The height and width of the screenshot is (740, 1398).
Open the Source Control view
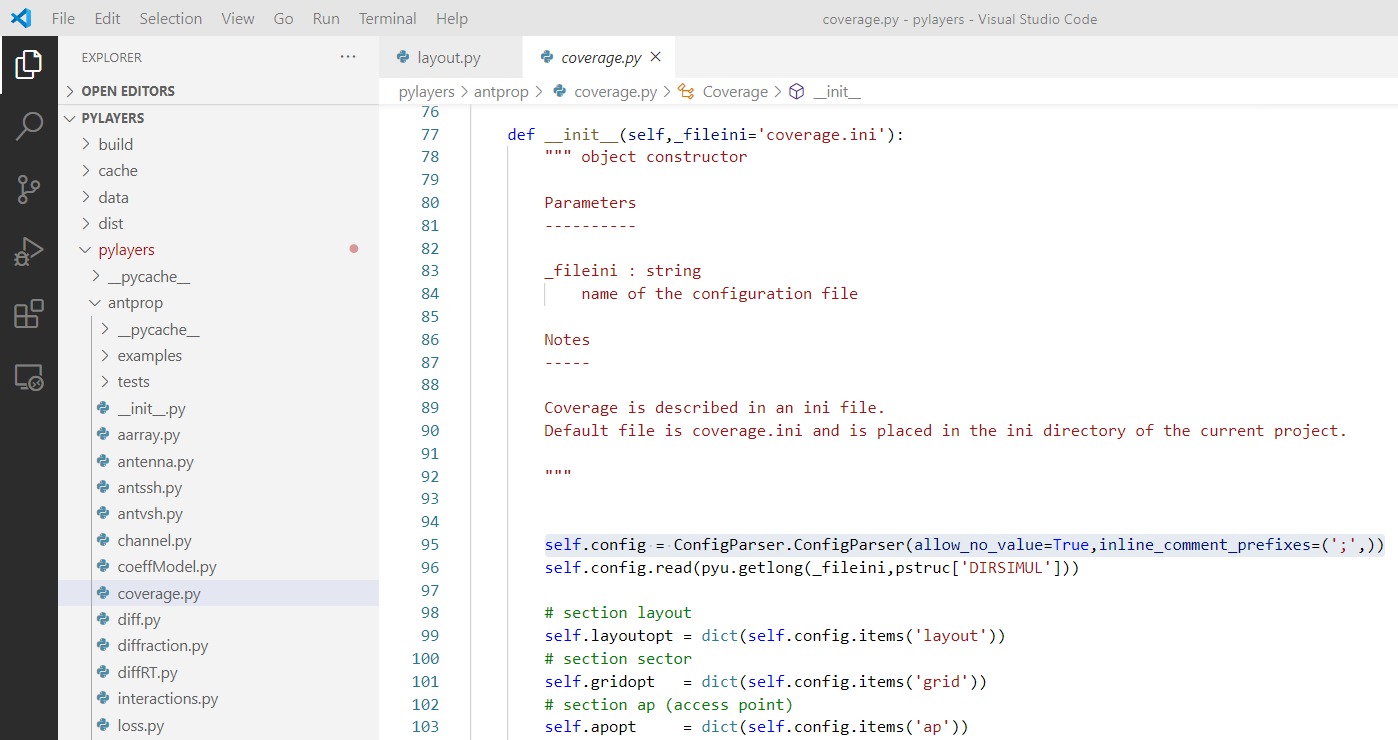click(29, 189)
